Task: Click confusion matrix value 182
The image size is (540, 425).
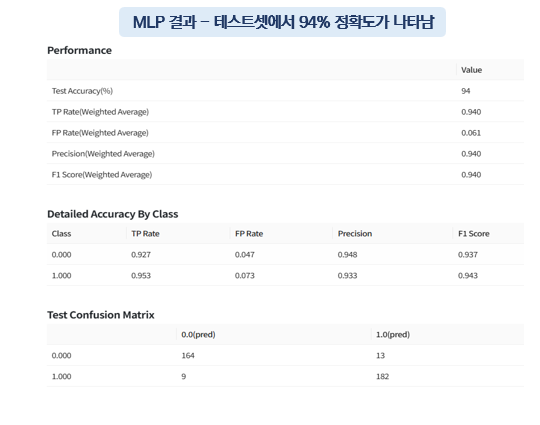Action: click(382, 376)
